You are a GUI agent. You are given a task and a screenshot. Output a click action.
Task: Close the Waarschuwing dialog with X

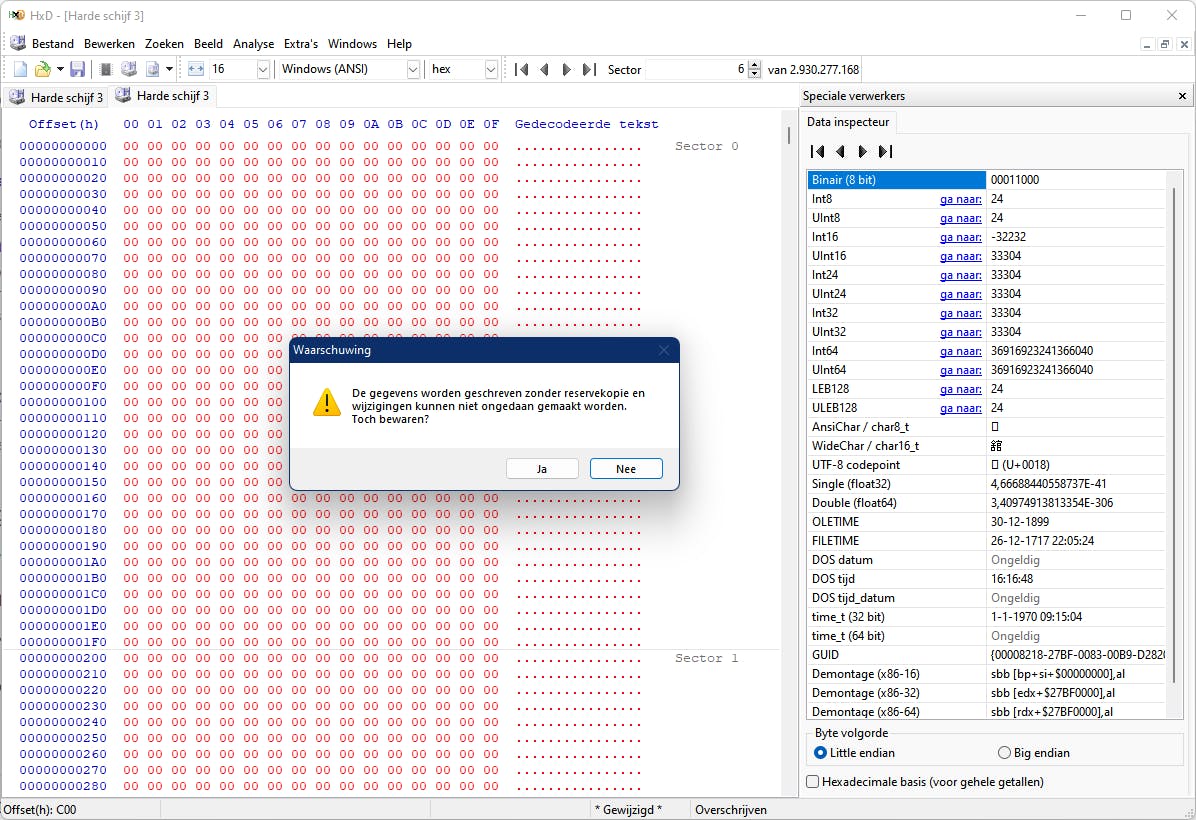click(664, 350)
